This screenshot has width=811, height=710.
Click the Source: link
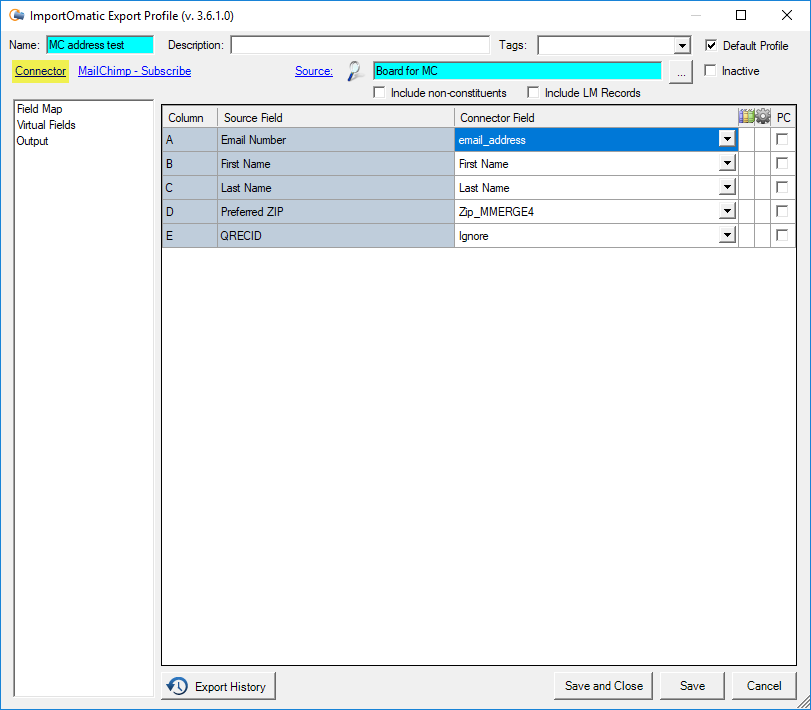coord(314,71)
